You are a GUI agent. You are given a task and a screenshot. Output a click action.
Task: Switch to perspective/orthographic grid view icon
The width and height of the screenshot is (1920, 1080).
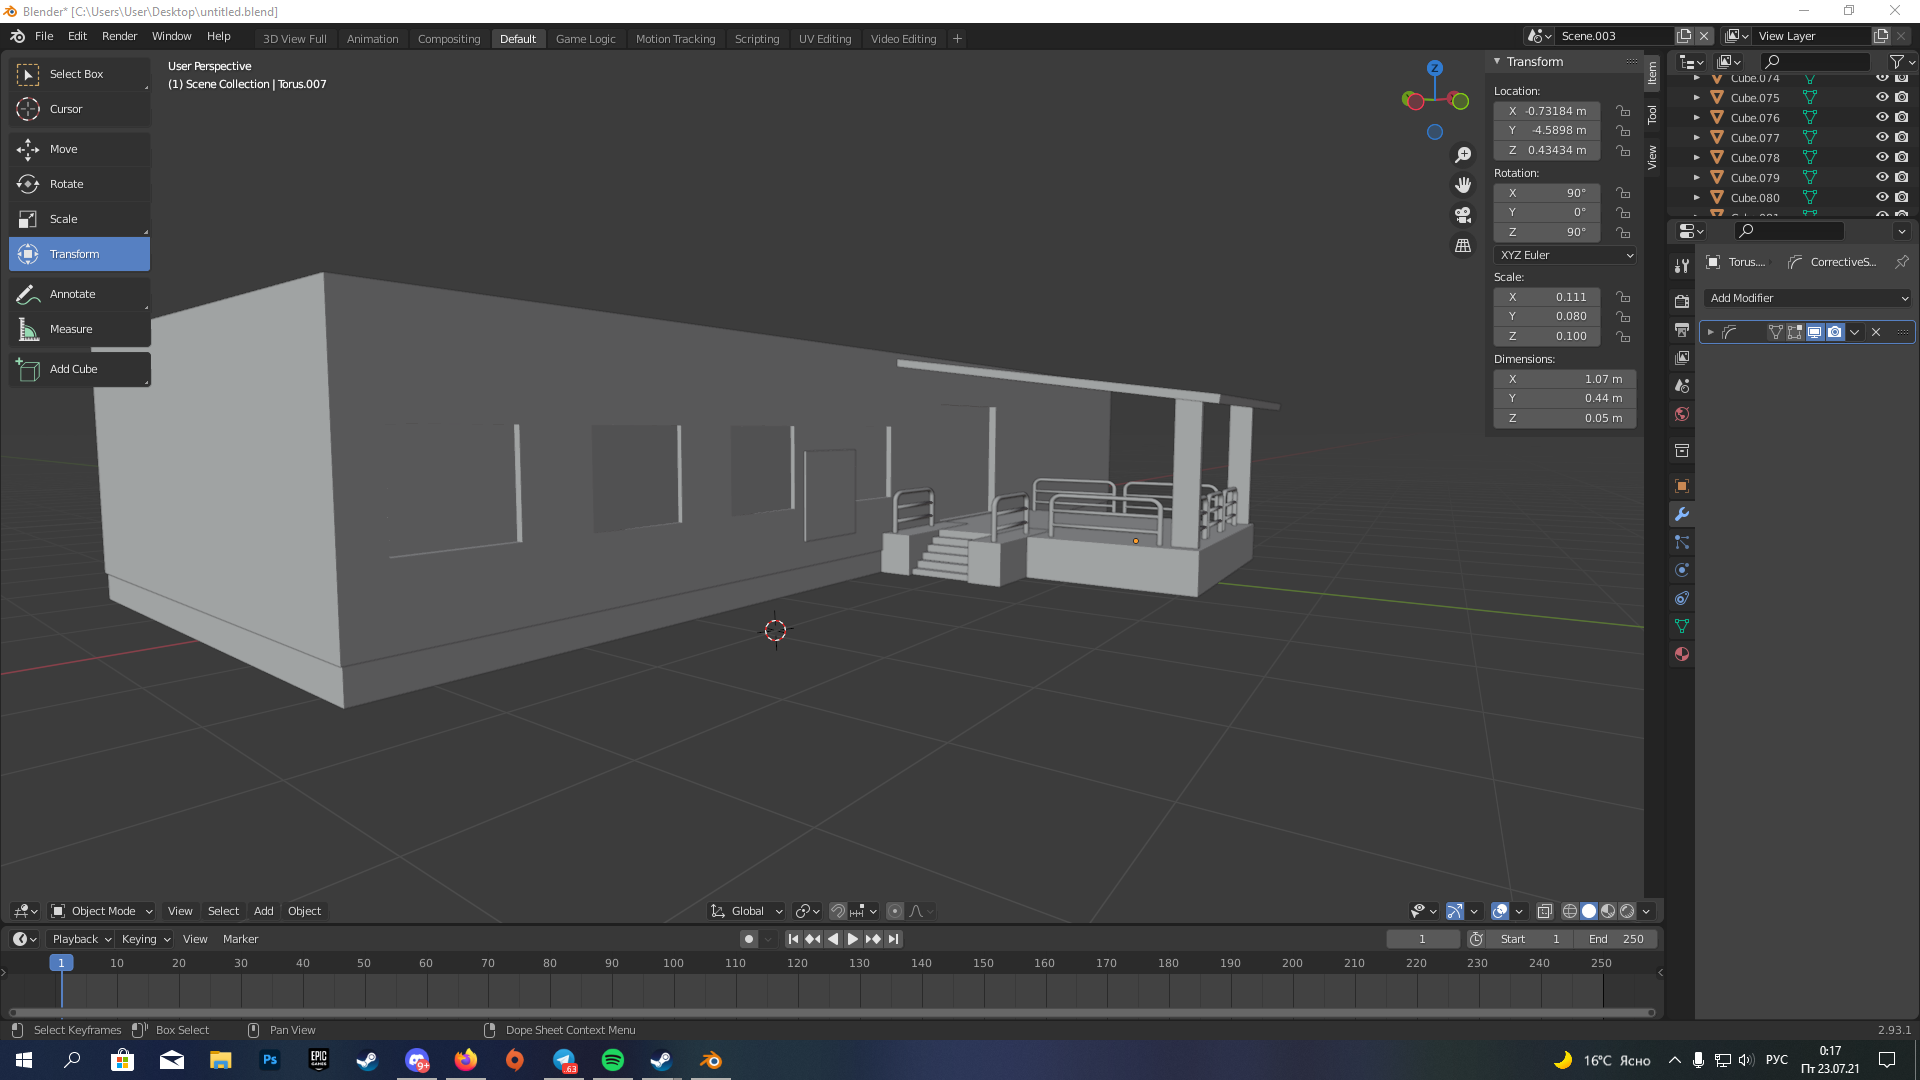[x=1463, y=246]
